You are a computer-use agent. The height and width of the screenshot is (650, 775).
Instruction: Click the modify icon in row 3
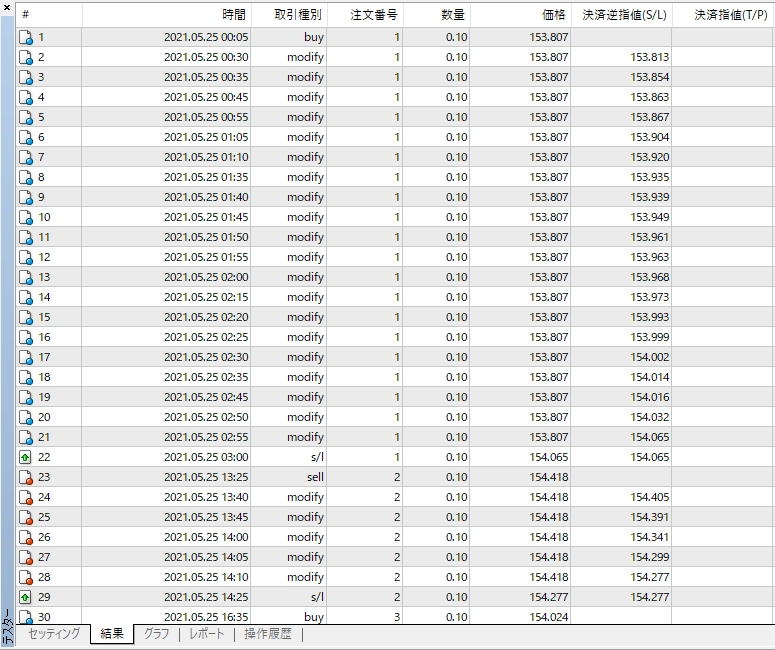click(x=26, y=78)
